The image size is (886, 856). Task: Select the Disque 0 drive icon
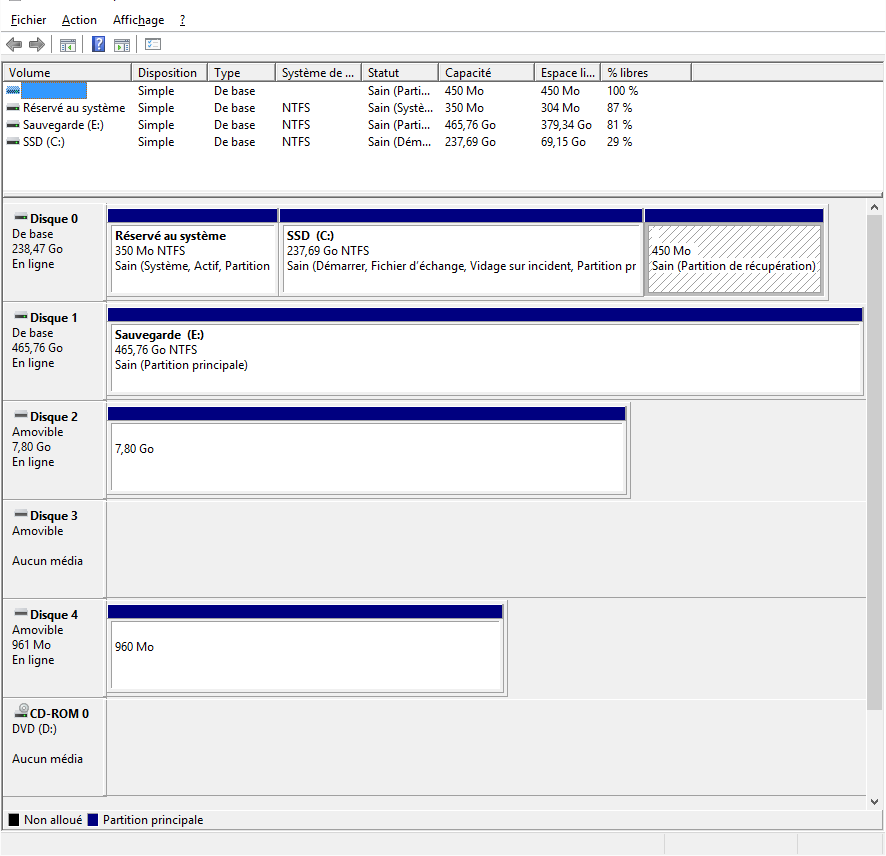click(x=21, y=217)
